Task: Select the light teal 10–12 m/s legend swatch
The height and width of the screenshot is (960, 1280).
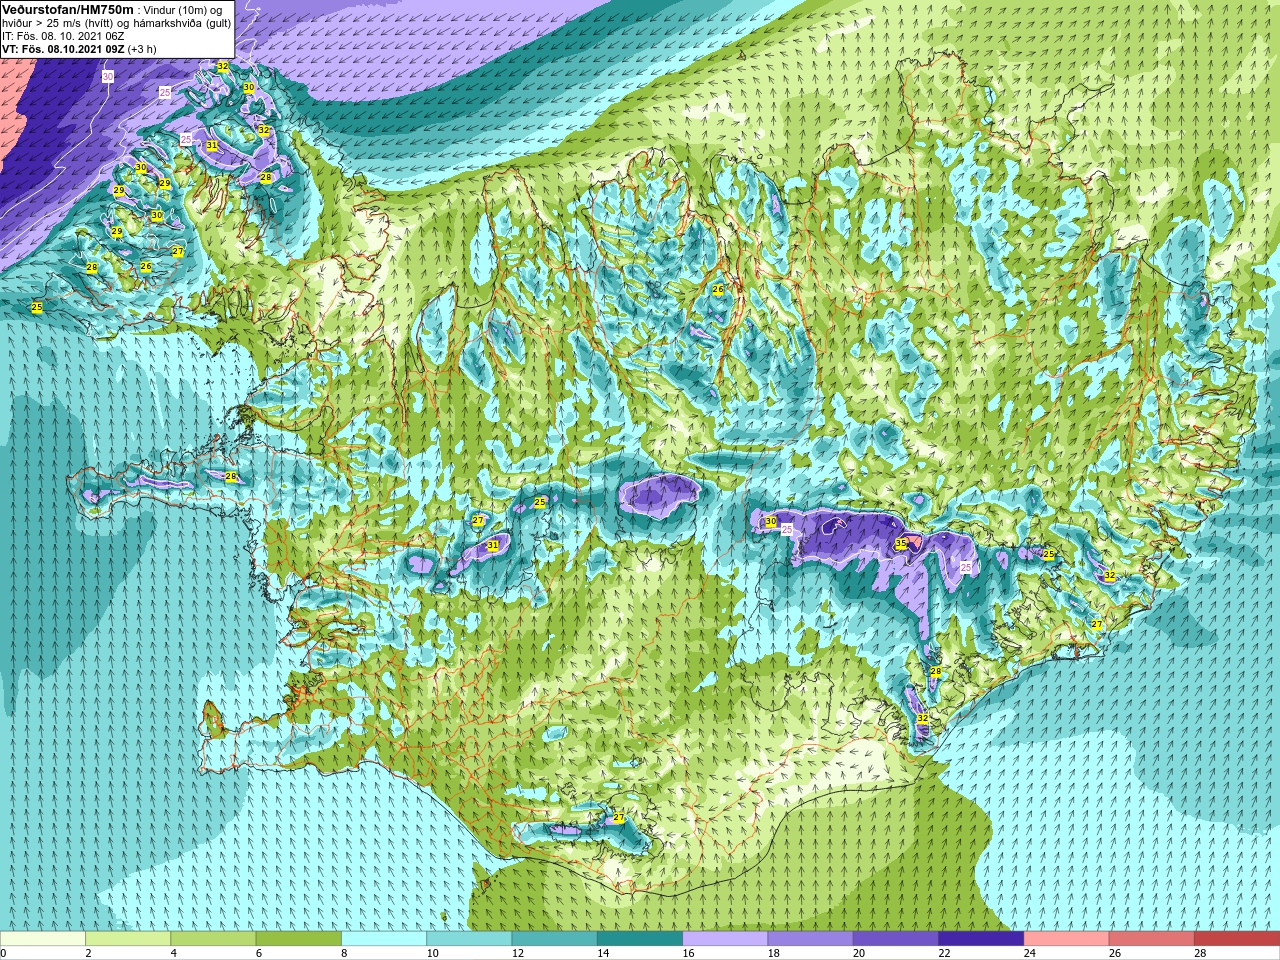Action: pyautogui.click(x=469, y=939)
